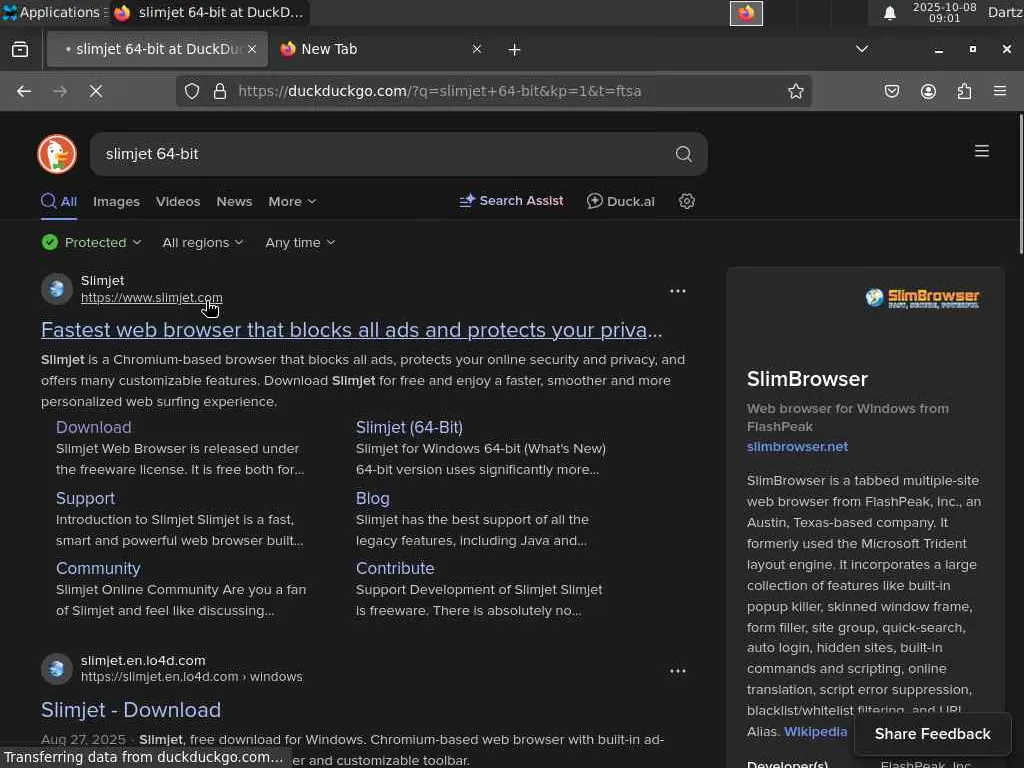Viewport: 1024px width, 768px height.
Task: Open the Support sitelink
Action: (86, 498)
